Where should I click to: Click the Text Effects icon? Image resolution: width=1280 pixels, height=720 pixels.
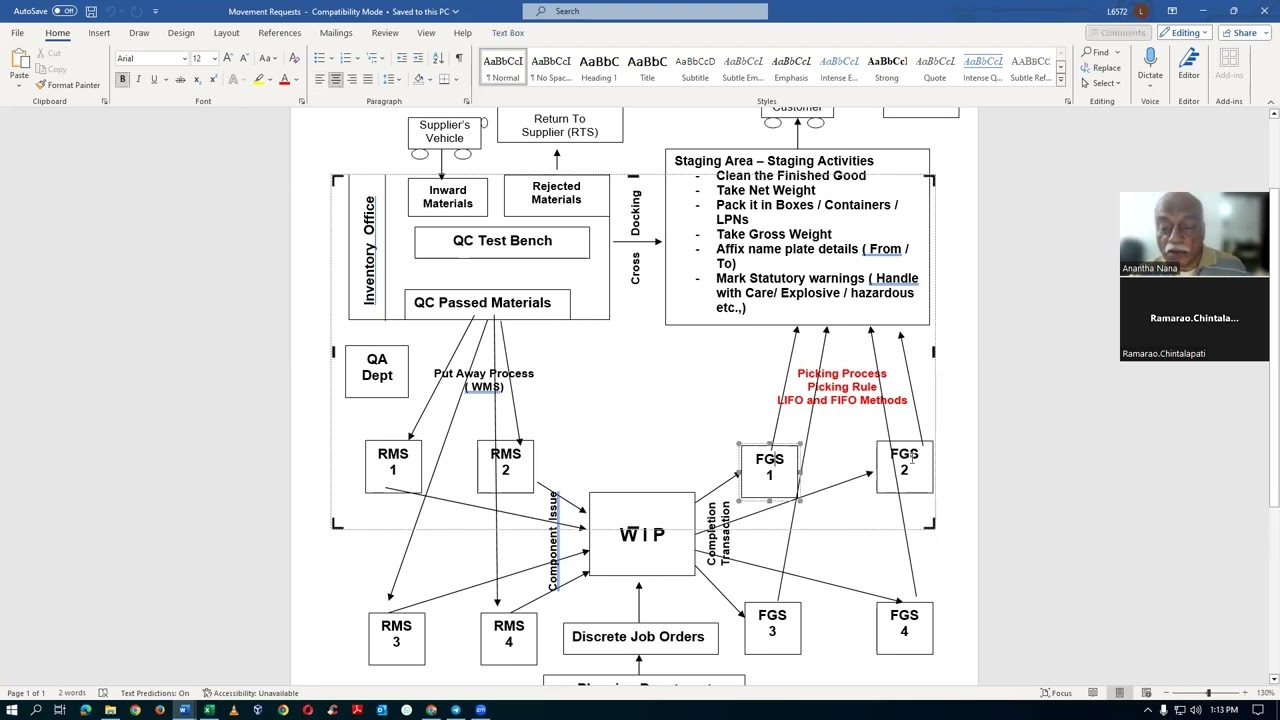point(234,79)
